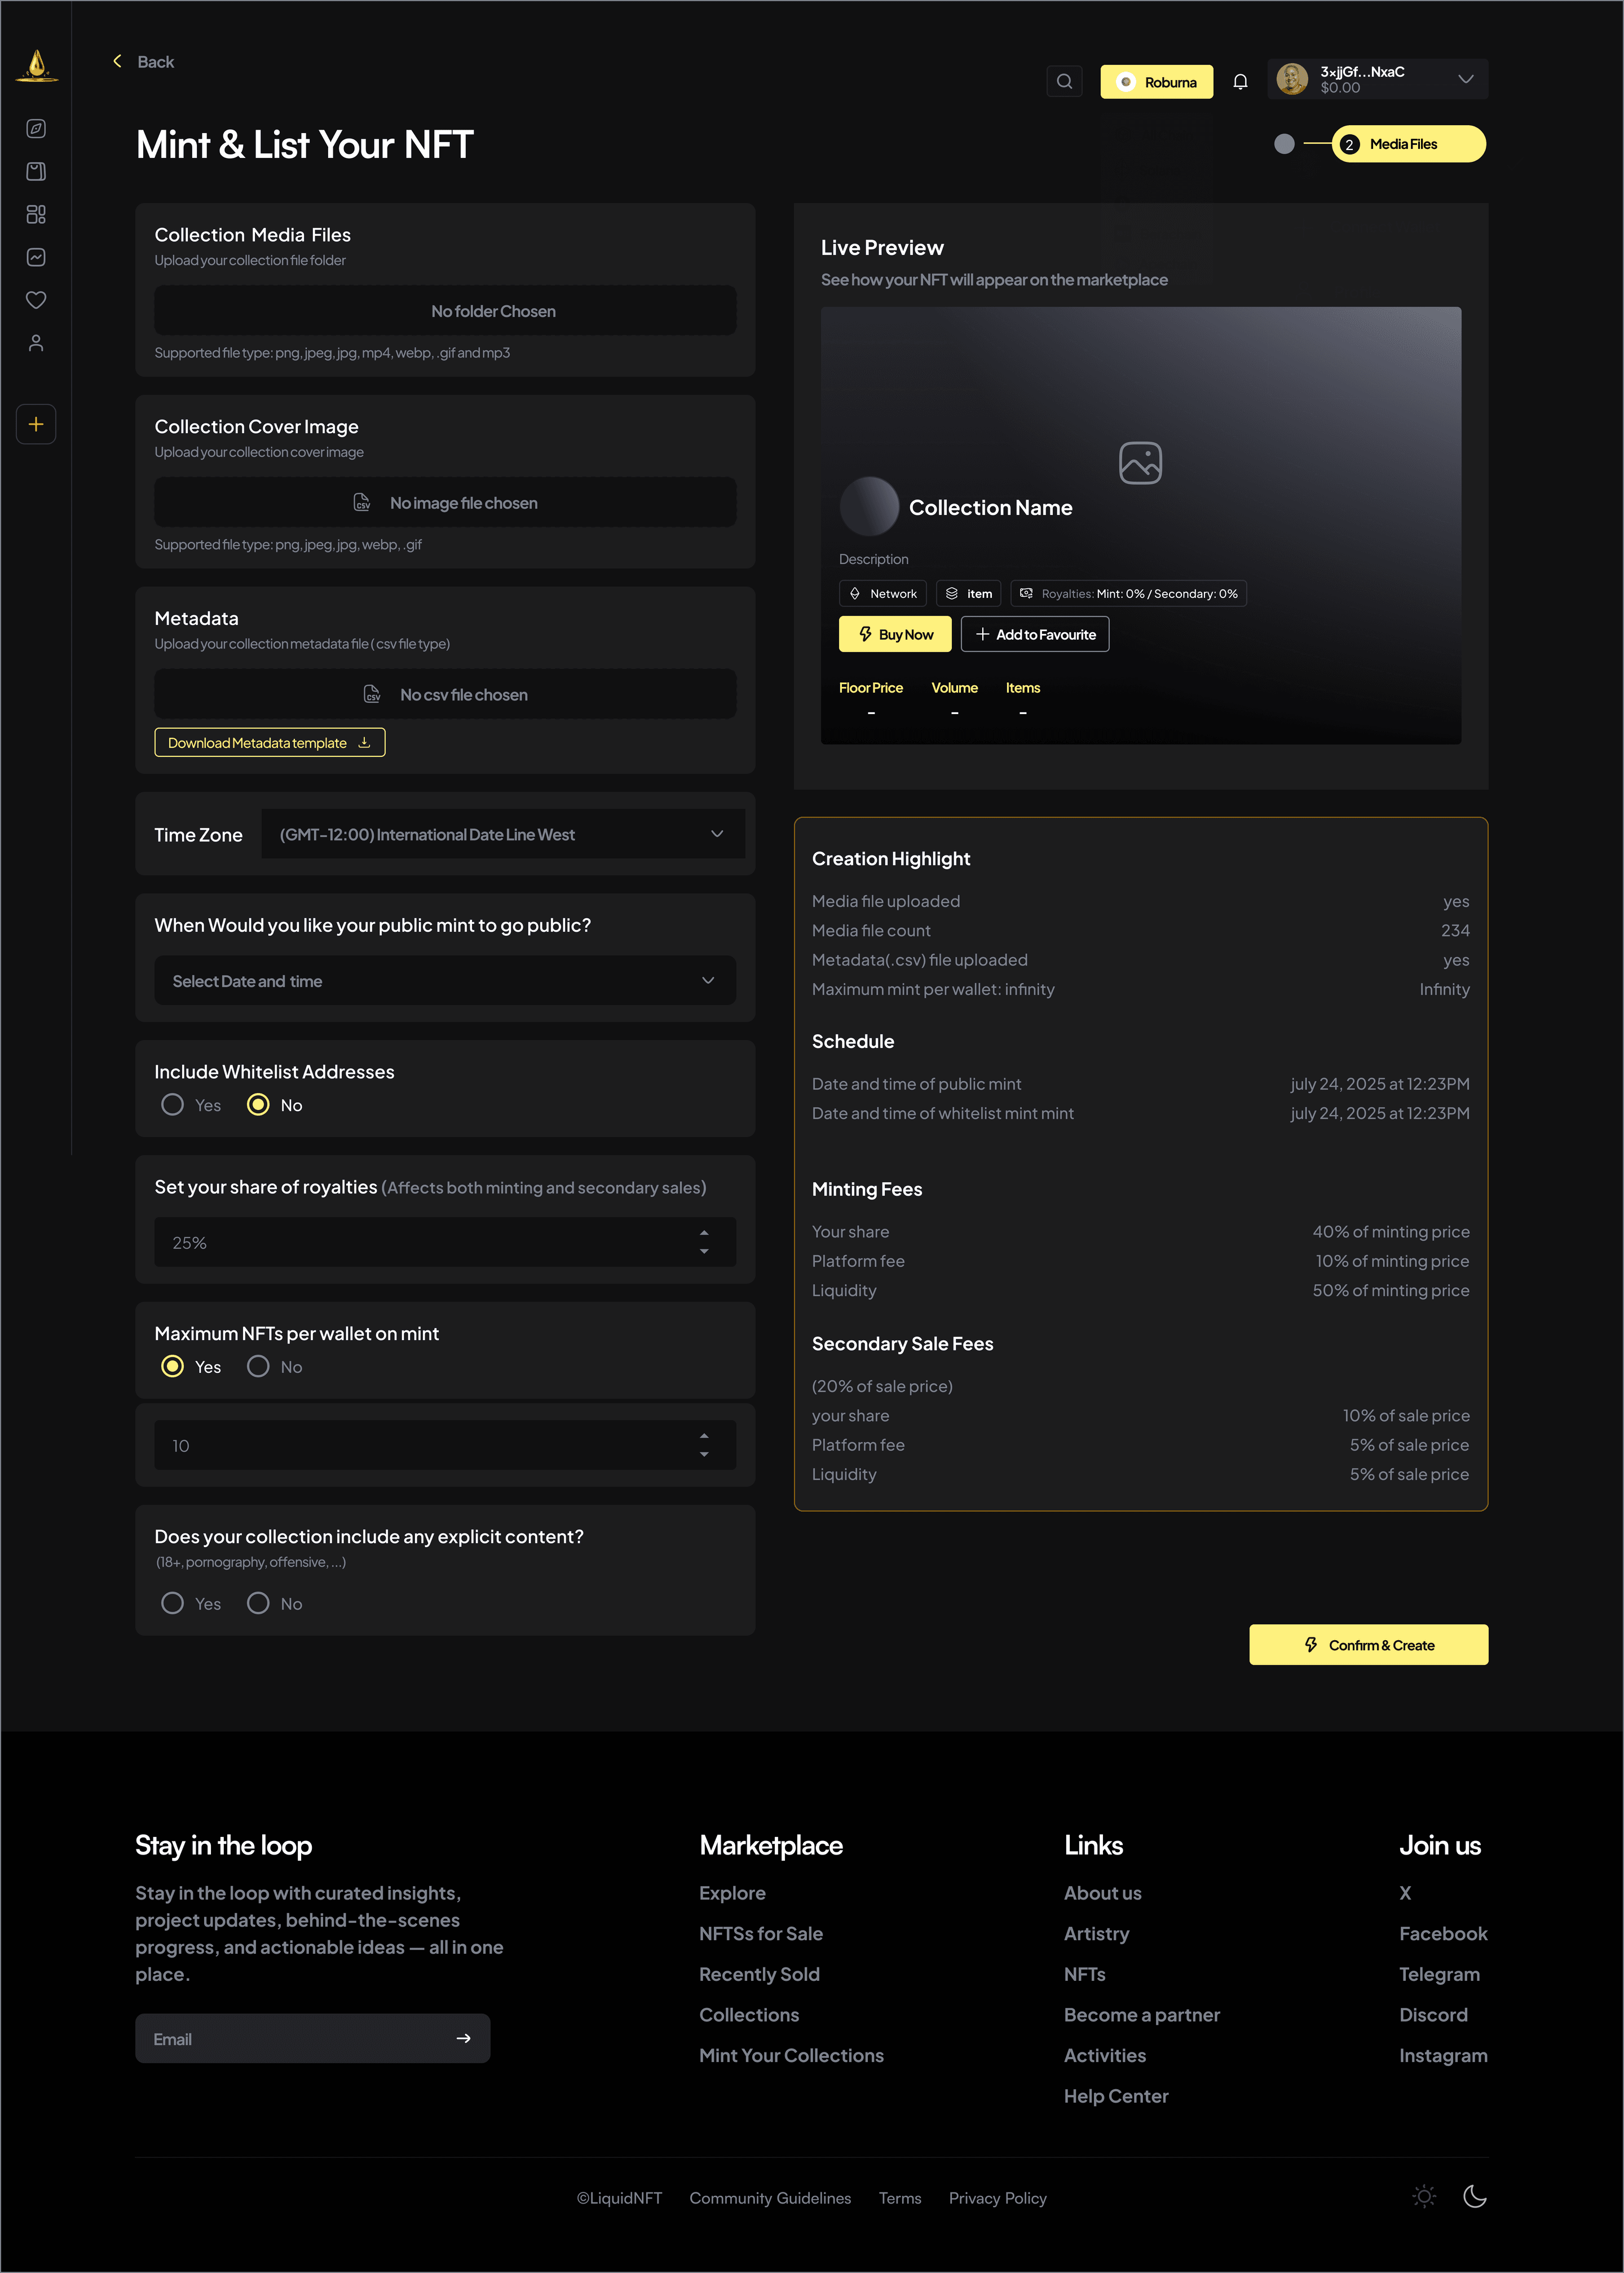1624x2273 pixels.
Task: Click the Floor Price stat label
Action: click(x=870, y=688)
